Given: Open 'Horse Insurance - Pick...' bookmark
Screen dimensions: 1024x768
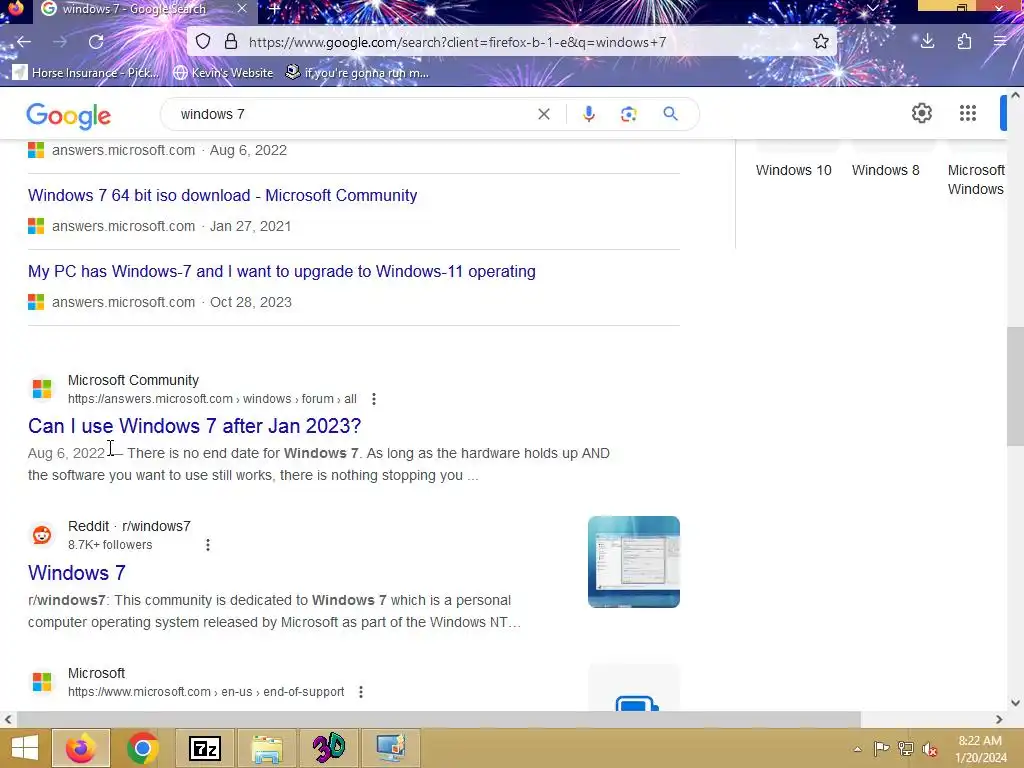Looking at the screenshot, I should click(x=86, y=72).
